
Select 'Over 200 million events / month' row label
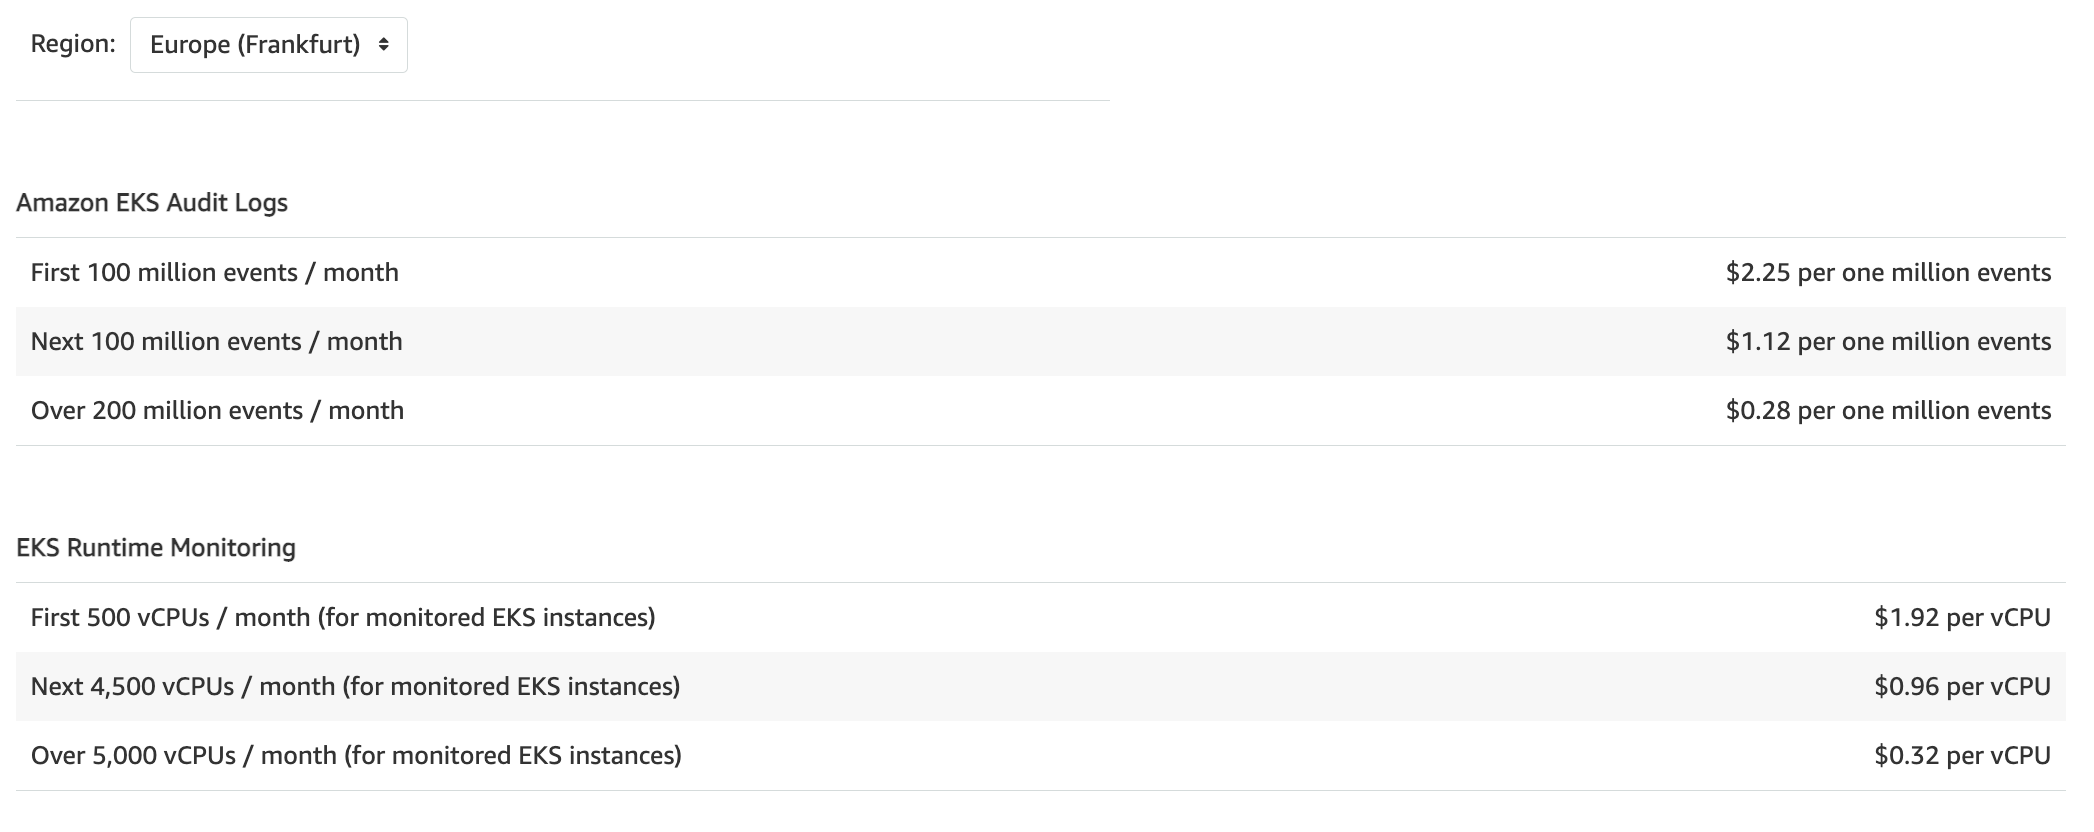click(x=218, y=411)
